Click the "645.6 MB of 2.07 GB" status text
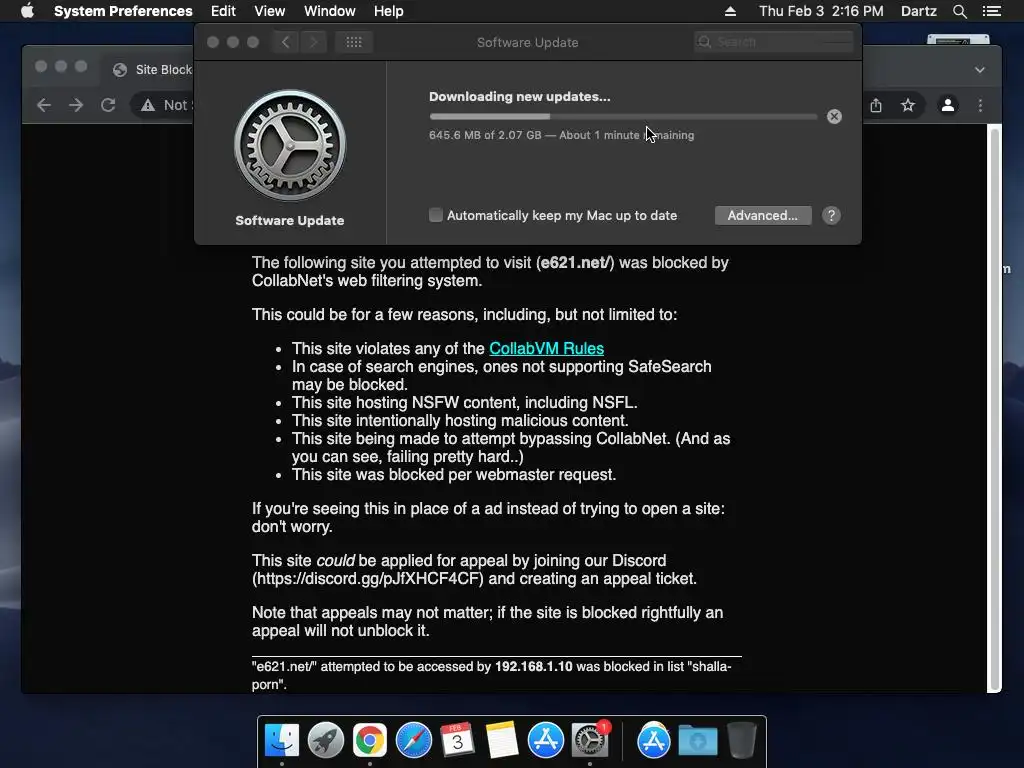The width and height of the screenshot is (1024, 768). click(x=485, y=135)
